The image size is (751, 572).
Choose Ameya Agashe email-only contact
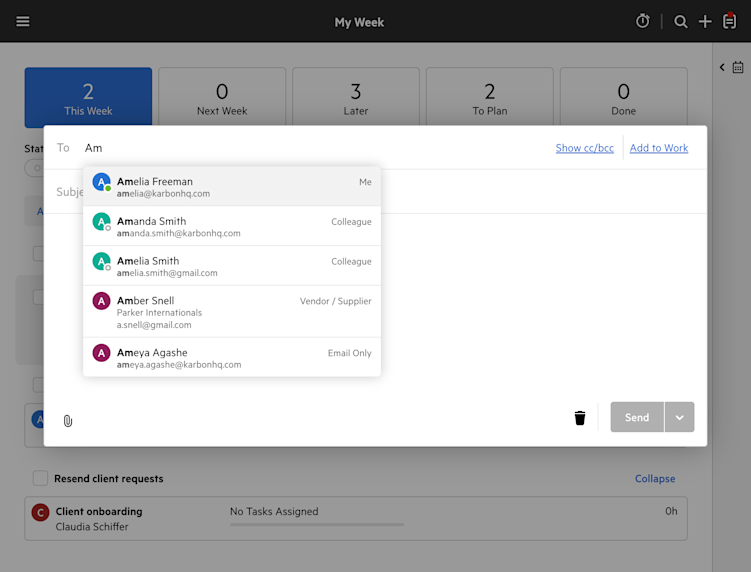coord(232,357)
